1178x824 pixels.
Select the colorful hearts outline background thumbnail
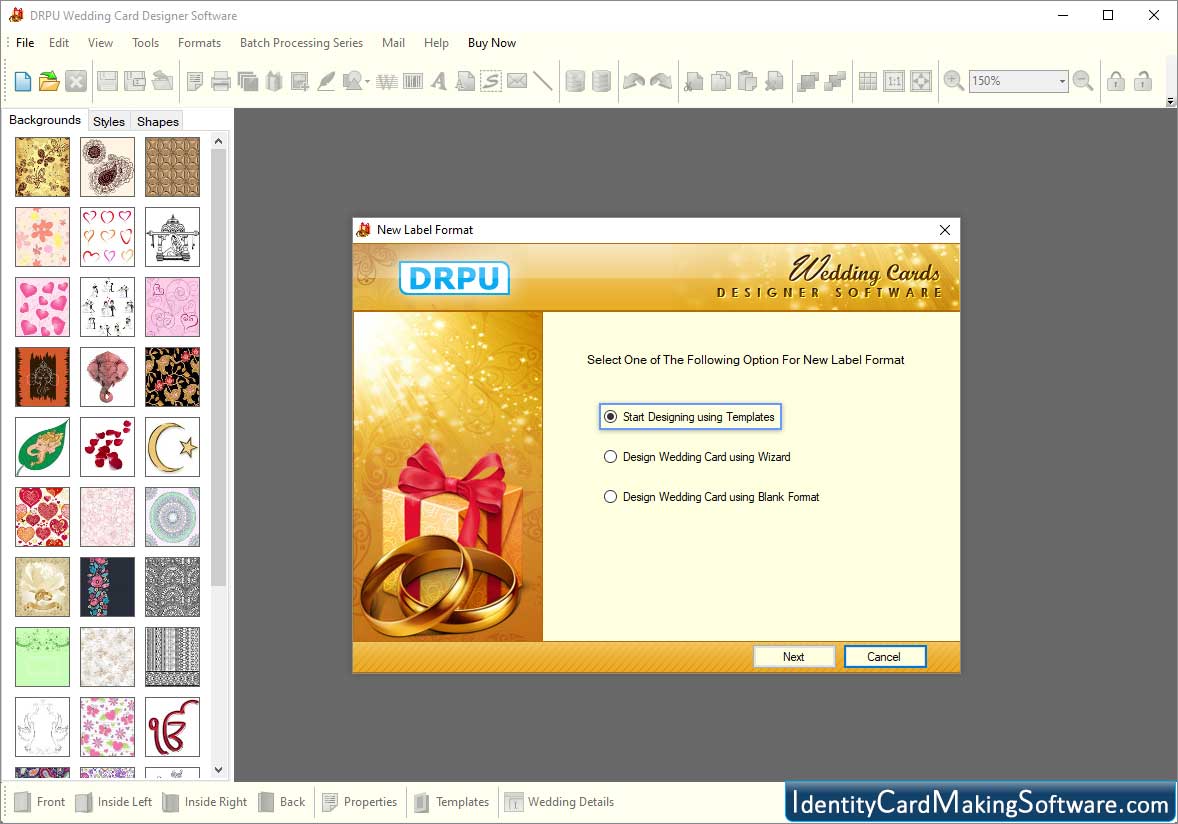(x=107, y=237)
